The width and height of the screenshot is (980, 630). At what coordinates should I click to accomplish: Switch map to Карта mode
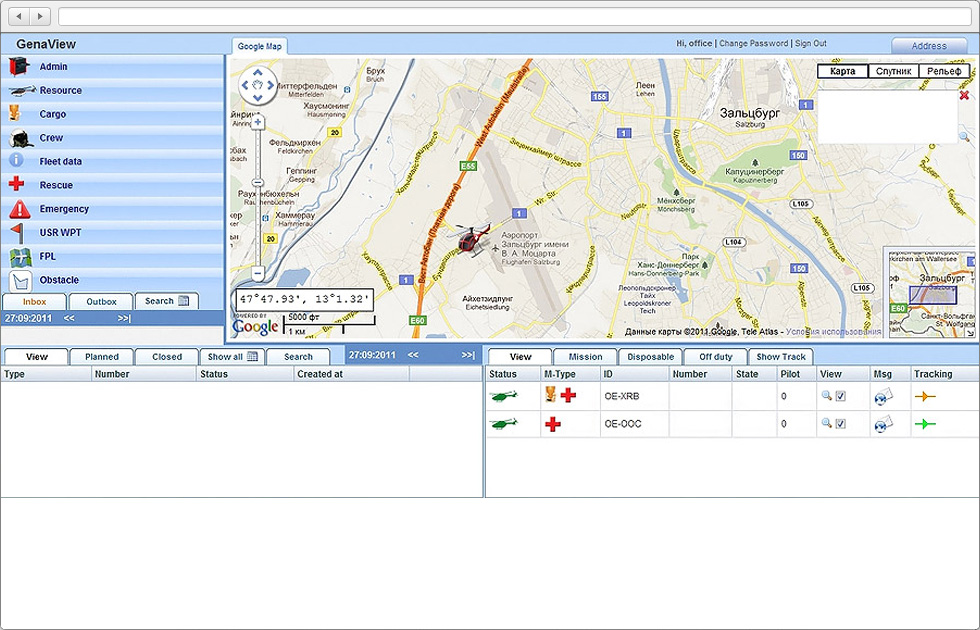point(842,71)
